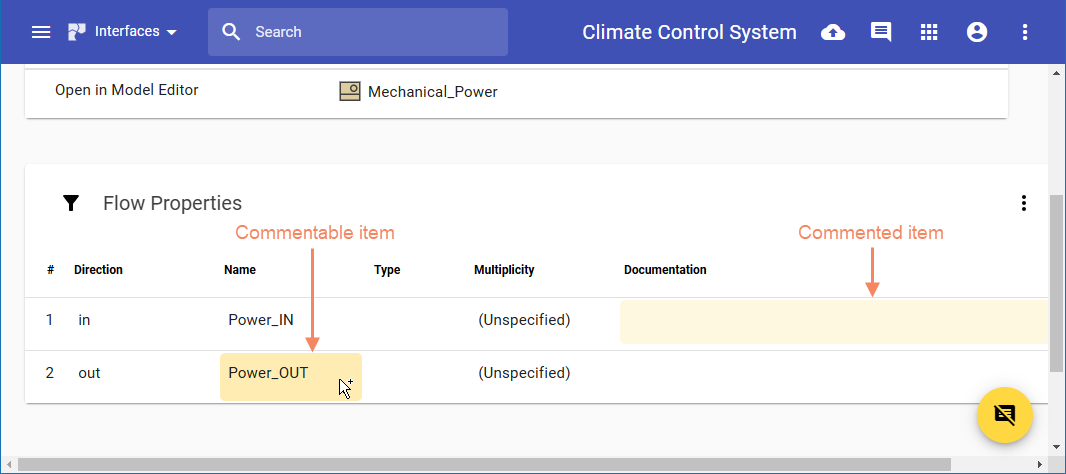Open the header's vertical dots menu
The image size is (1066, 474).
[x=1025, y=32]
